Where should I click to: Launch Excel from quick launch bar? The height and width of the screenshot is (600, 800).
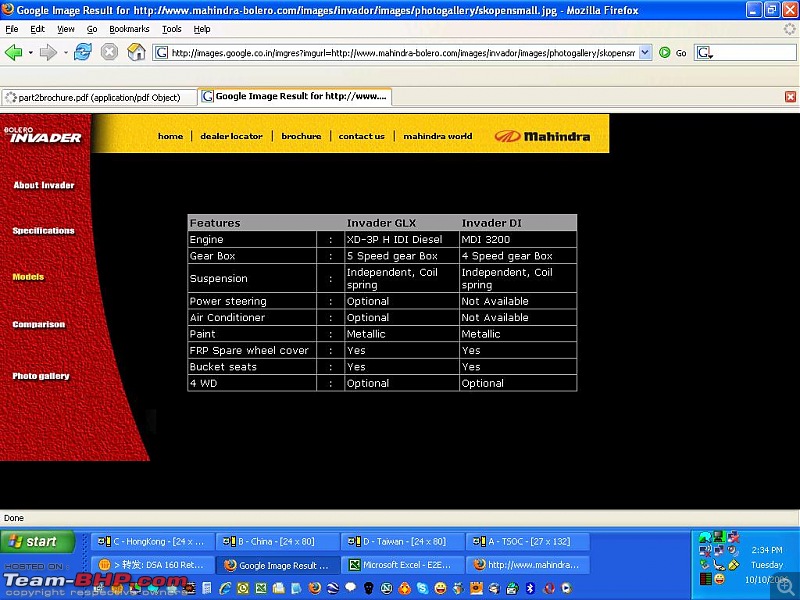261,588
